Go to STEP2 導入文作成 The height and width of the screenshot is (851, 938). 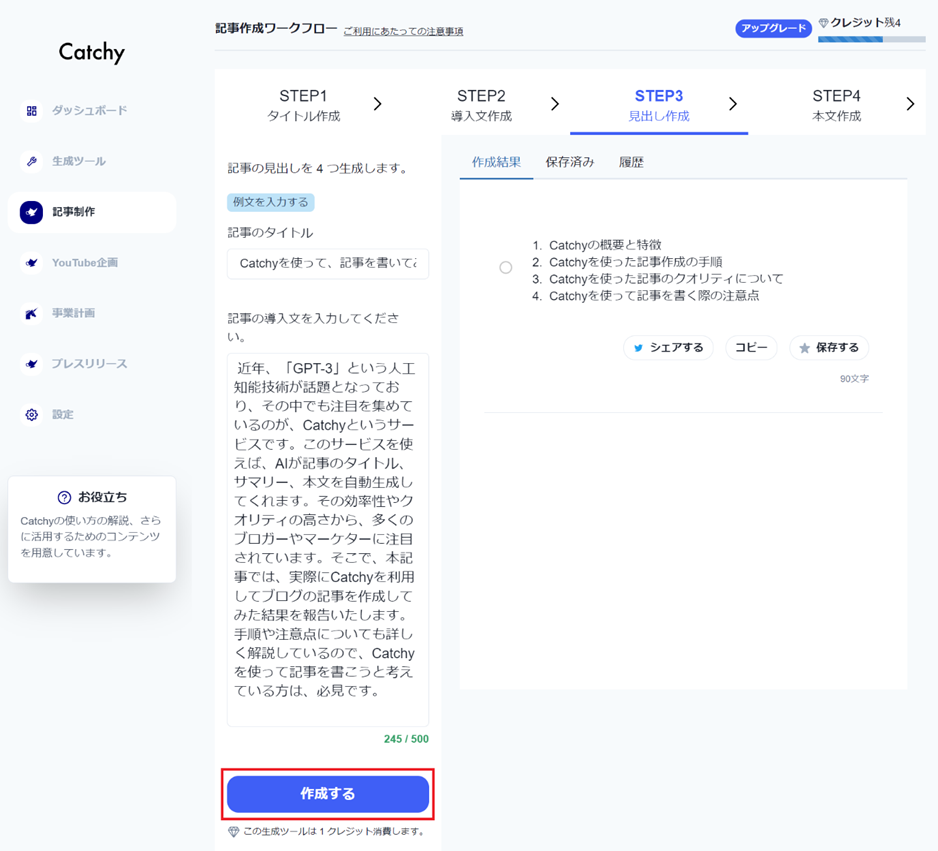[x=481, y=105]
